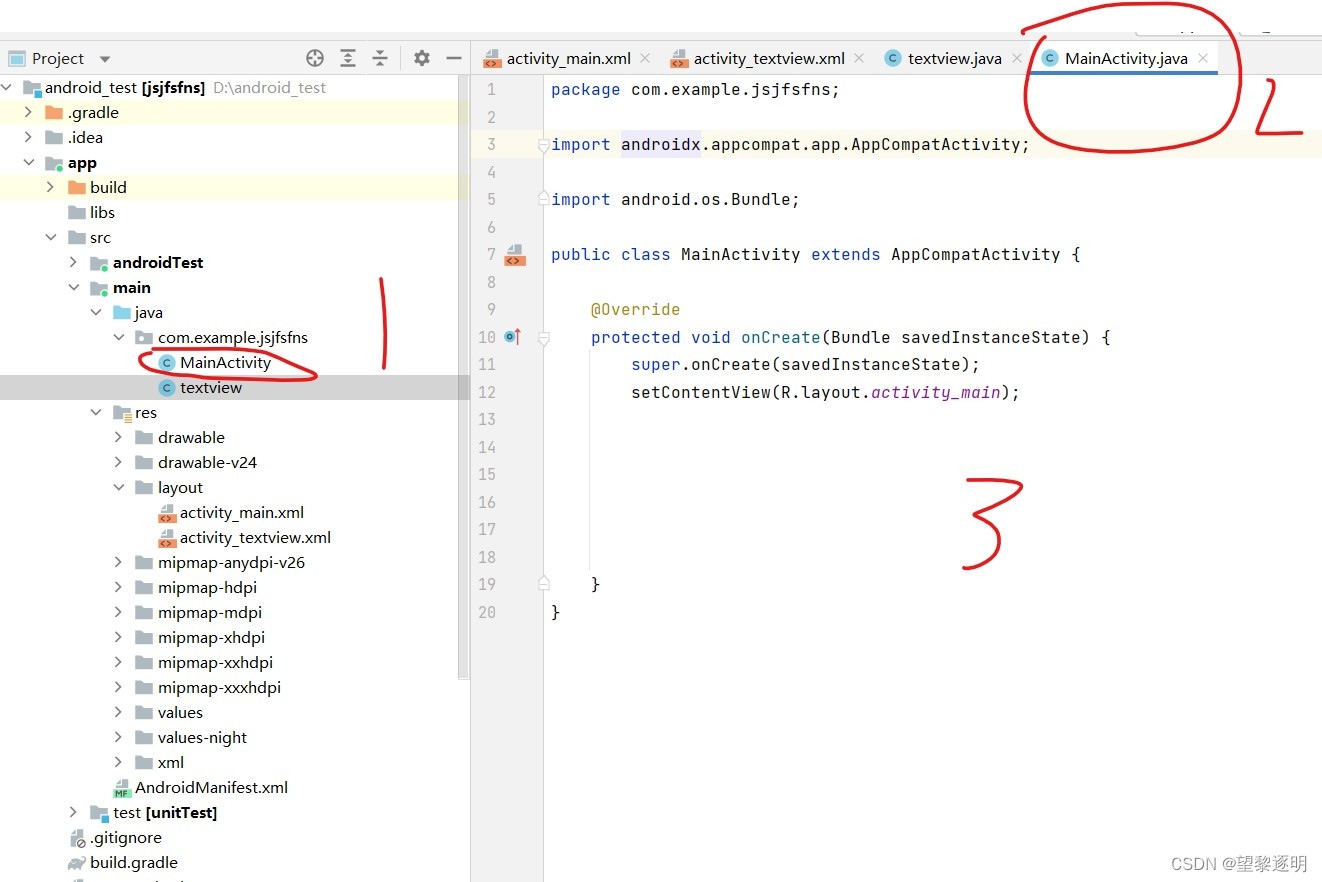This screenshot has width=1322, height=882.
Task: Click the Select Opened File target icon
Action: click(315, 58)
